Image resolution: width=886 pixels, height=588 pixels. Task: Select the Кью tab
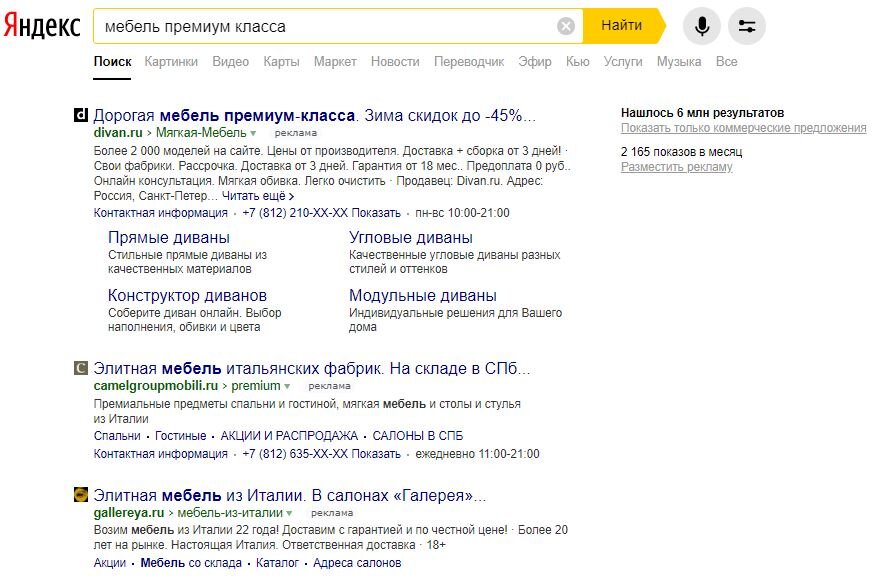point(577,62)
